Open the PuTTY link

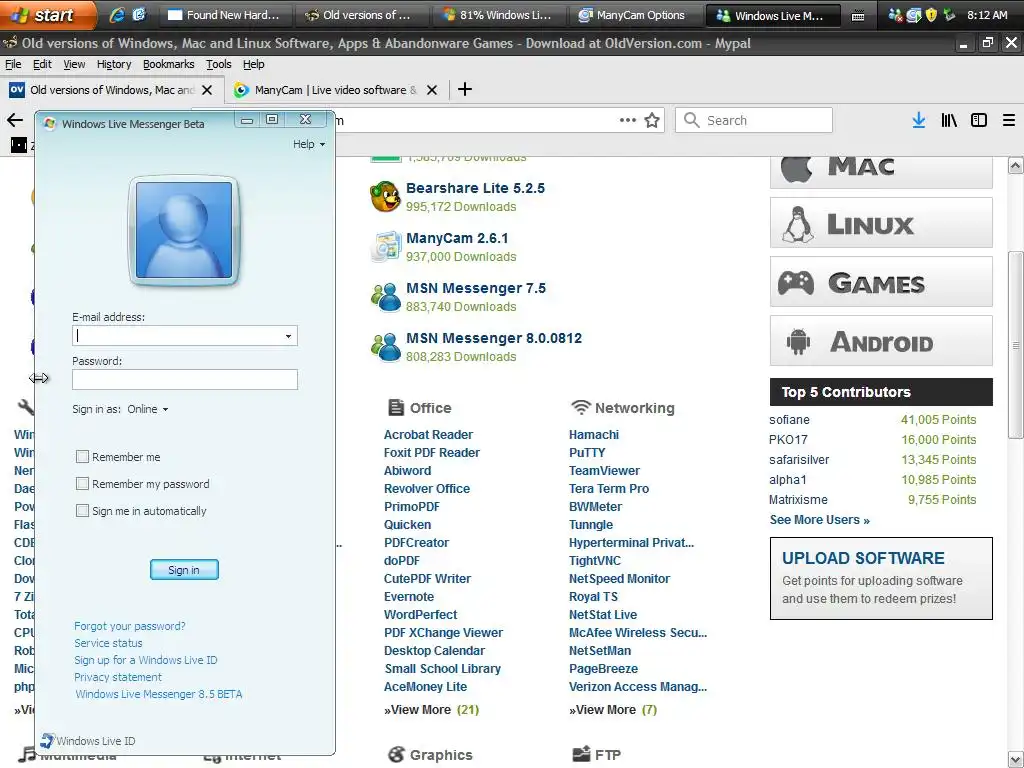586,452
